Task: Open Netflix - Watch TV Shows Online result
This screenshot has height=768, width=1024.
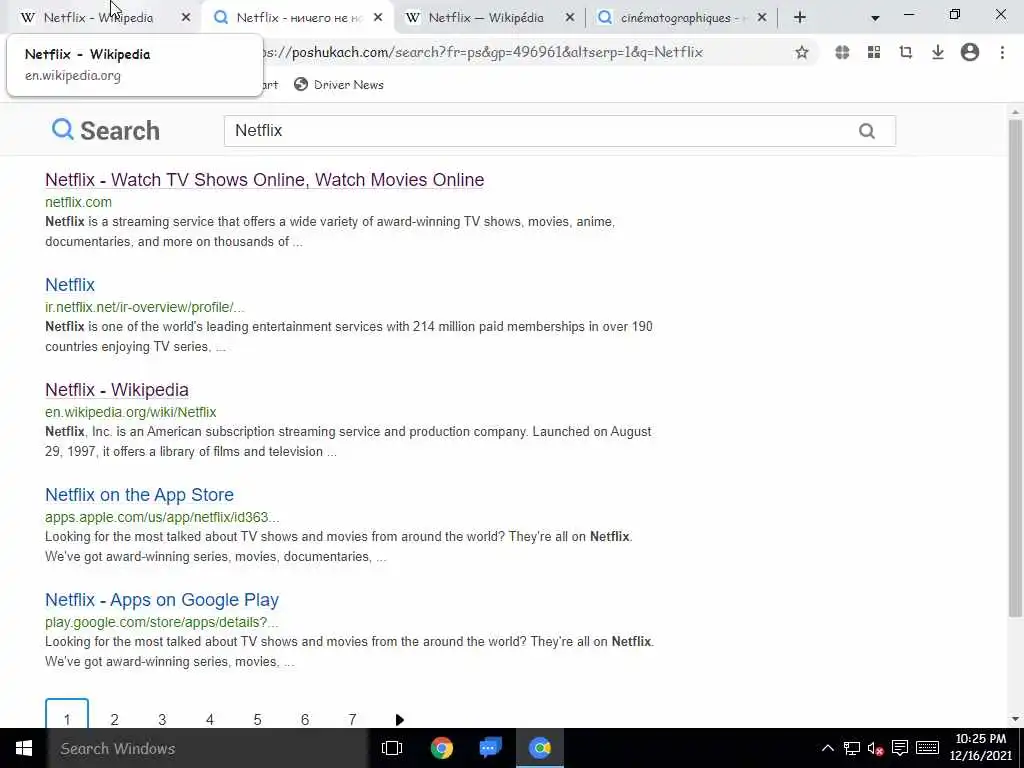Action: click(x=264, y=180)
